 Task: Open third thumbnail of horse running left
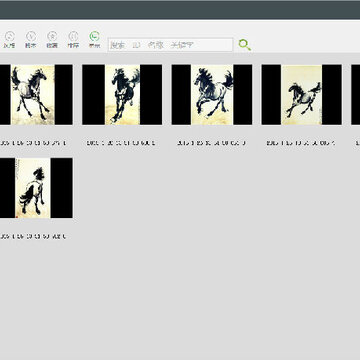pyautogui.click(x=212, y=95)
